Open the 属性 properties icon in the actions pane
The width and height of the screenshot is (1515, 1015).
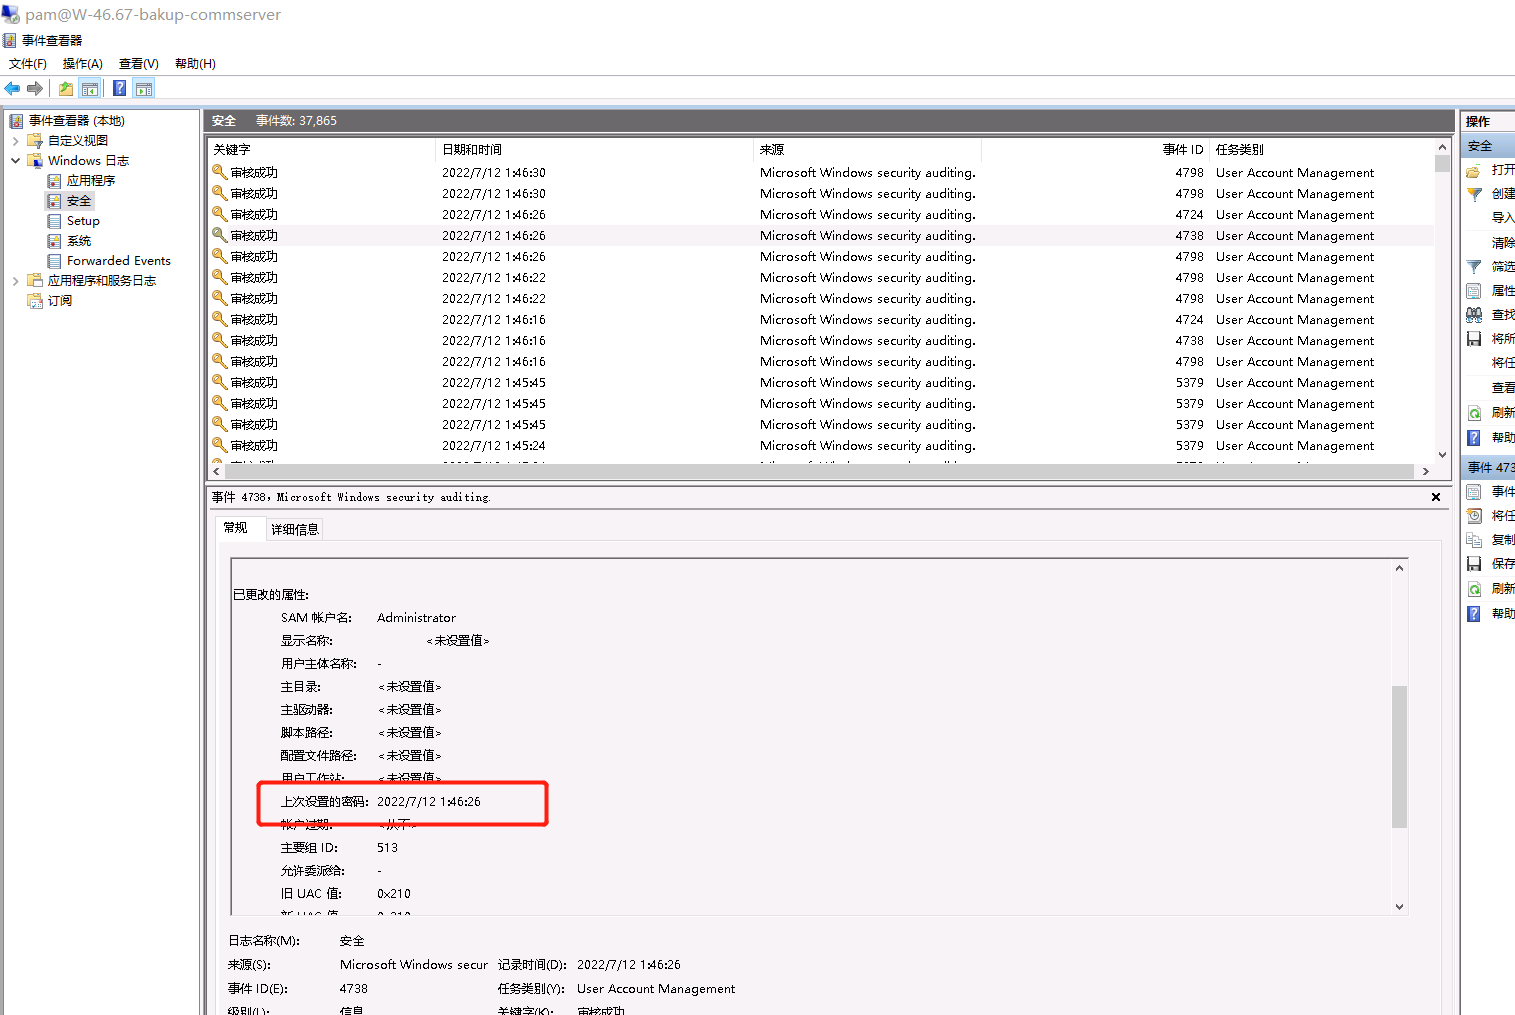coord(1473,290)
